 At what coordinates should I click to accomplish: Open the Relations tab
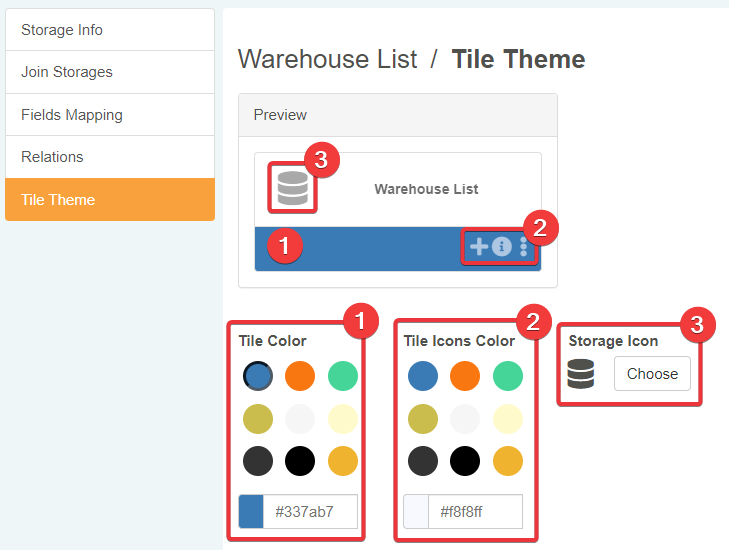pos(110,157)
